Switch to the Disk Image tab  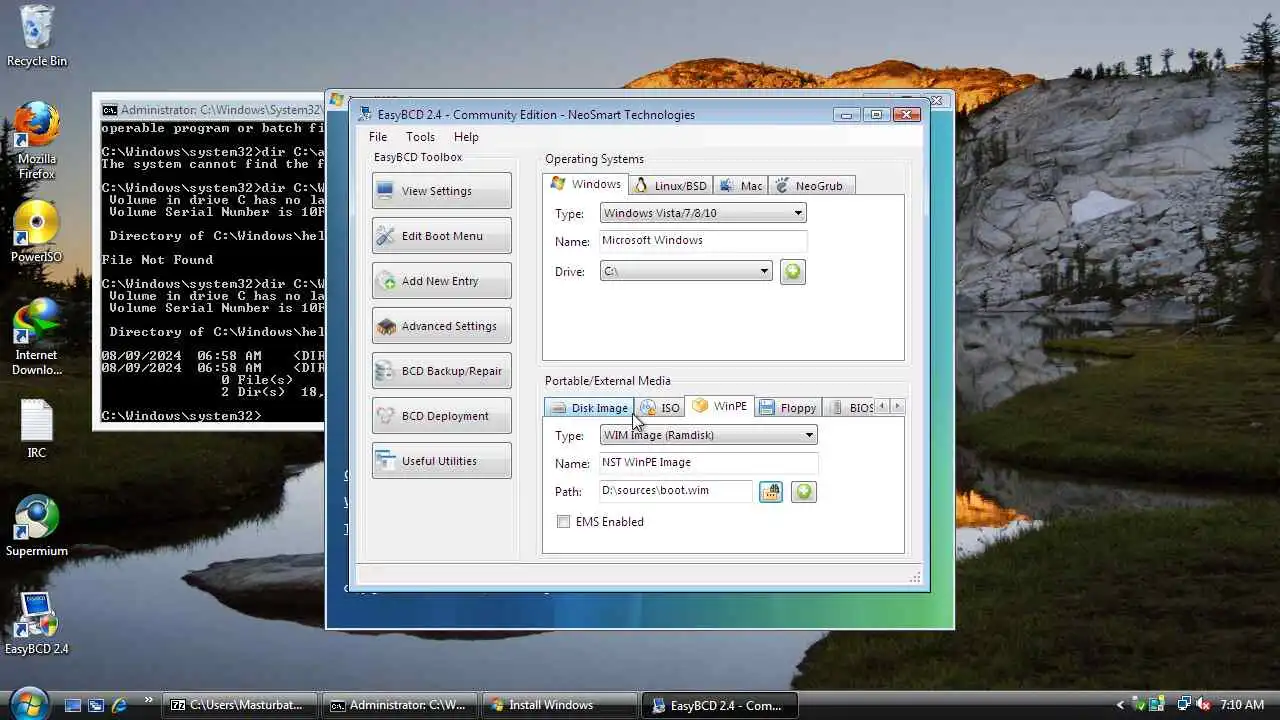pos(588,408)
